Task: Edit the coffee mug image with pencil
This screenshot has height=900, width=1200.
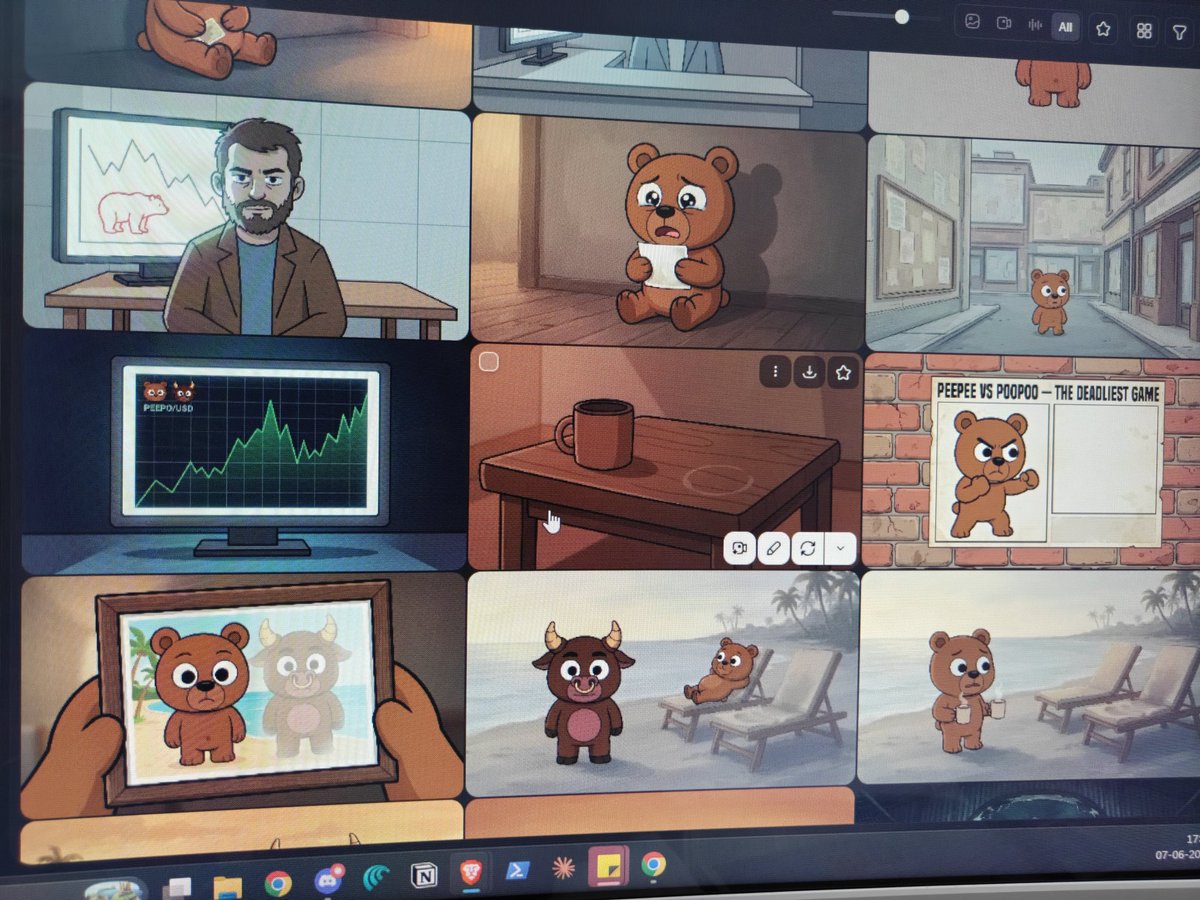Action: tap(773, 548)
